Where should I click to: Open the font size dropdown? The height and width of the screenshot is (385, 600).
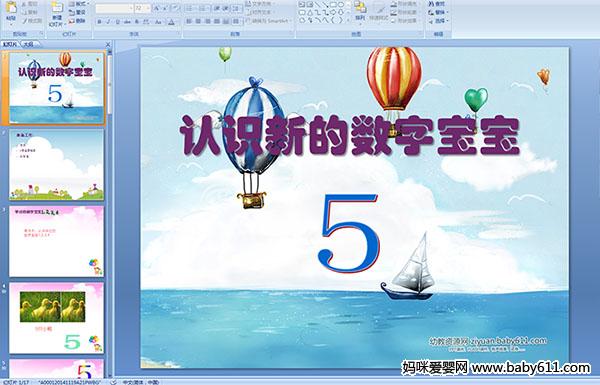148,8
